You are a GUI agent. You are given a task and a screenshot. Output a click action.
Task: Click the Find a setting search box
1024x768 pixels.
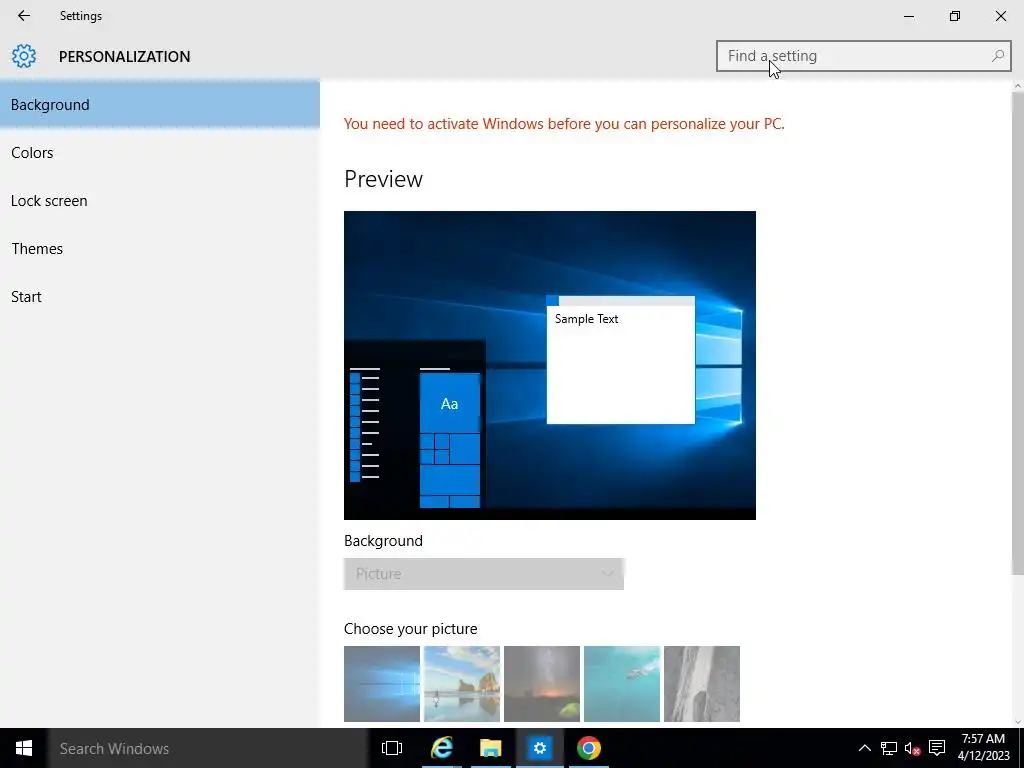(863, 56)
